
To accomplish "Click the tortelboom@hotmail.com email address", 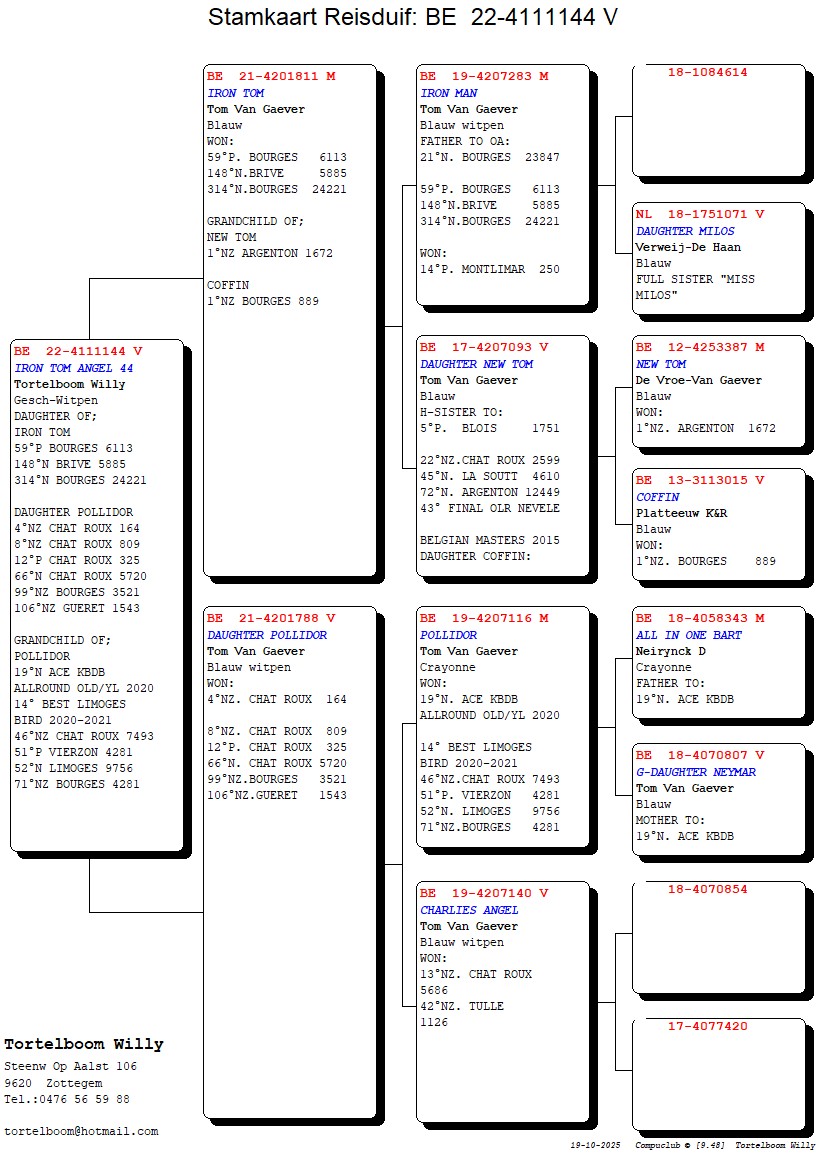I will coord(81,1131).
